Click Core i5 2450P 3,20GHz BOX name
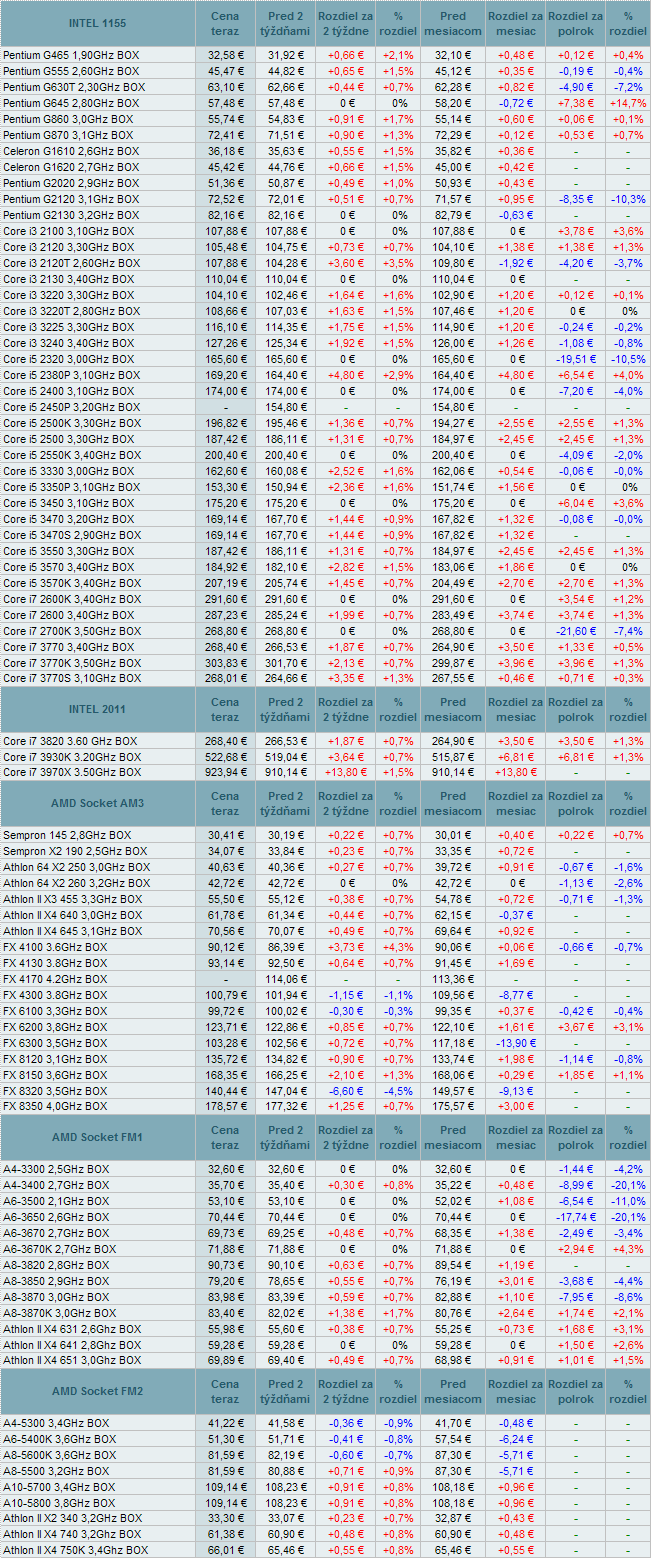This screenshot has height=1558, width=651. (x=71, y=407)
